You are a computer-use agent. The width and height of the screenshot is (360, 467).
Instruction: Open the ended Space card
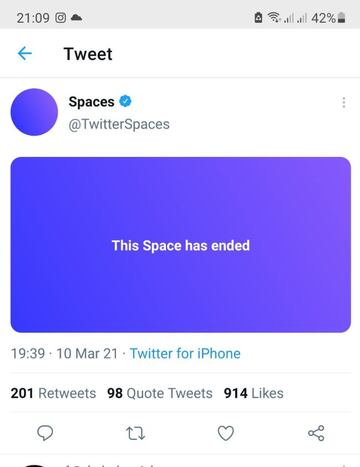(181, 245)
